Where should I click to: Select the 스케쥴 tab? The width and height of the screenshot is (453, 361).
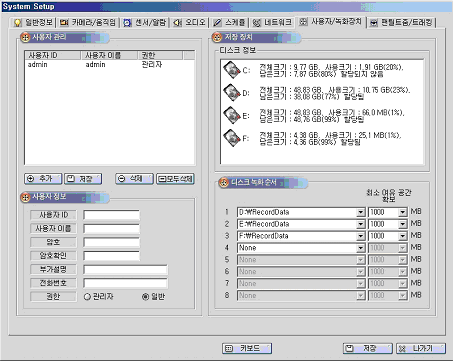tap(229, 23)
